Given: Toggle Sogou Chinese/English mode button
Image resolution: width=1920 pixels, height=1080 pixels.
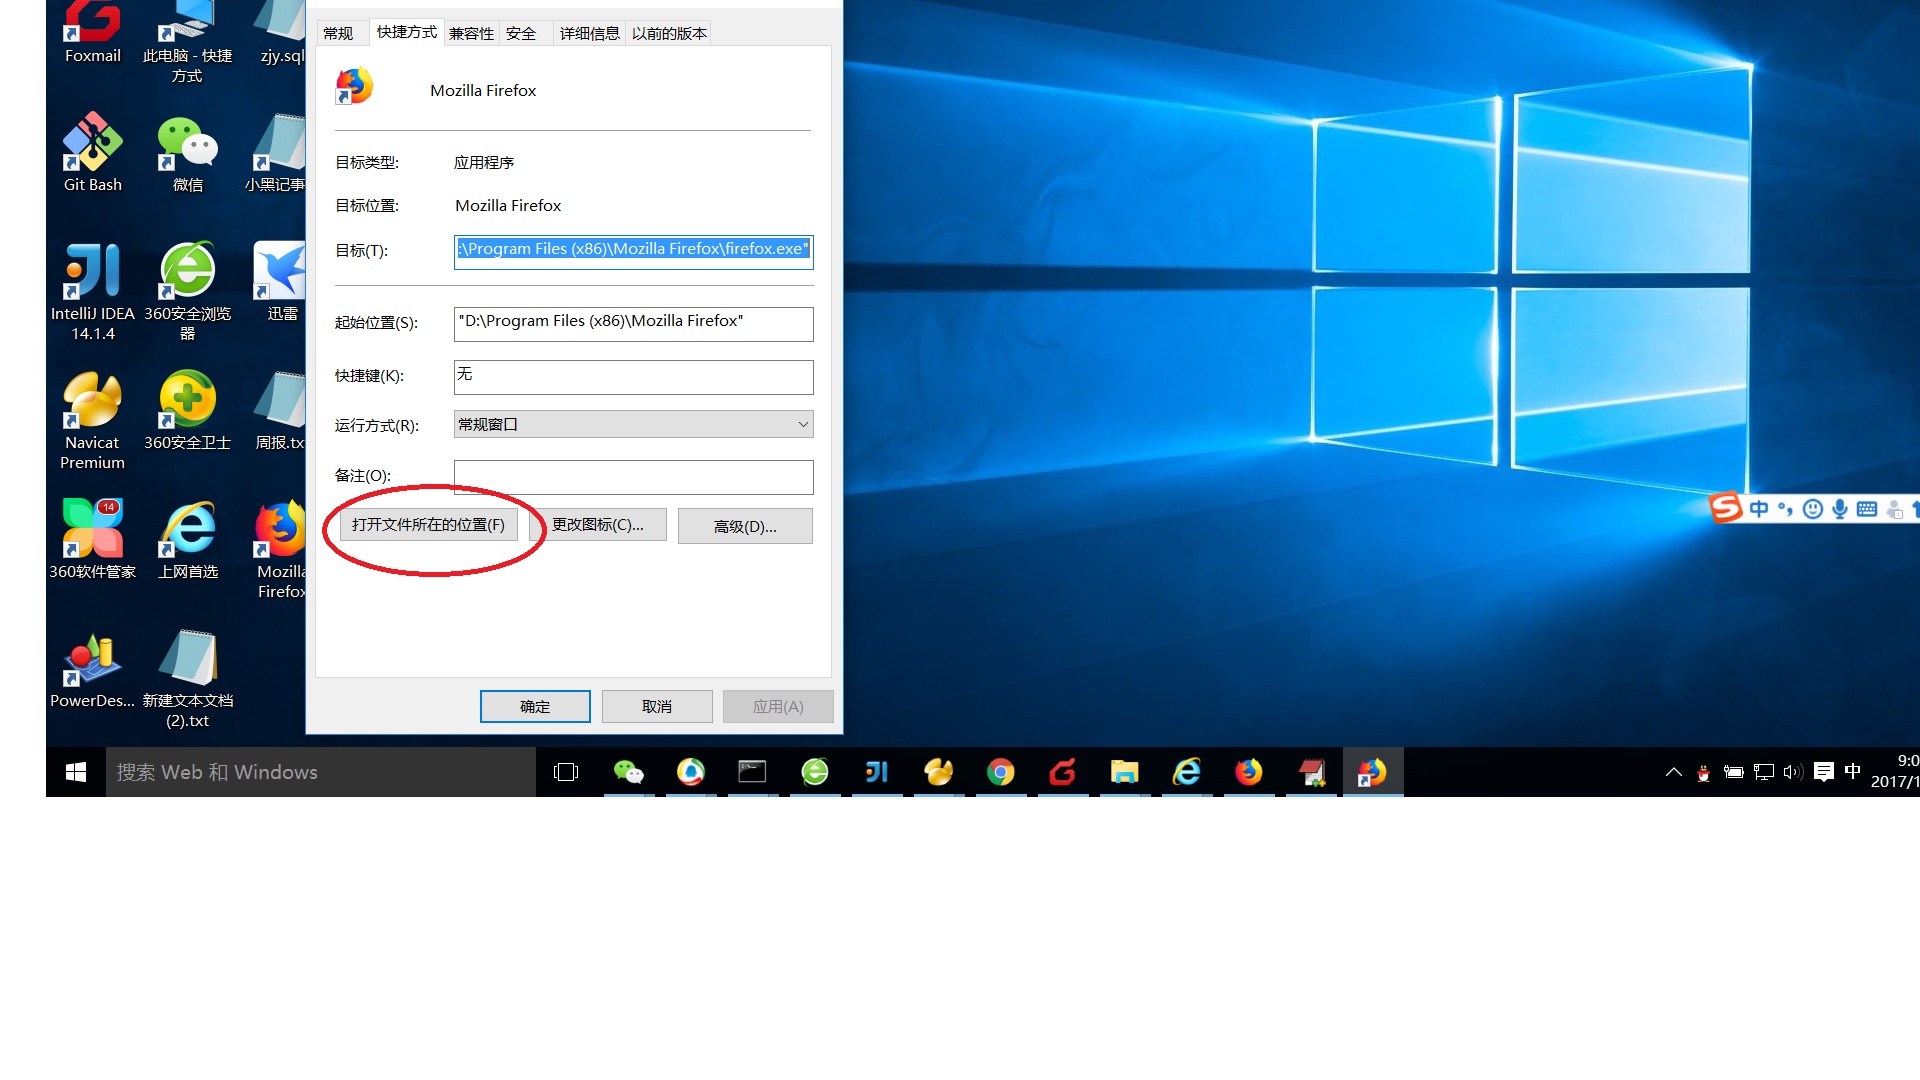Looking at the screenshot, I should (1759, 509).
